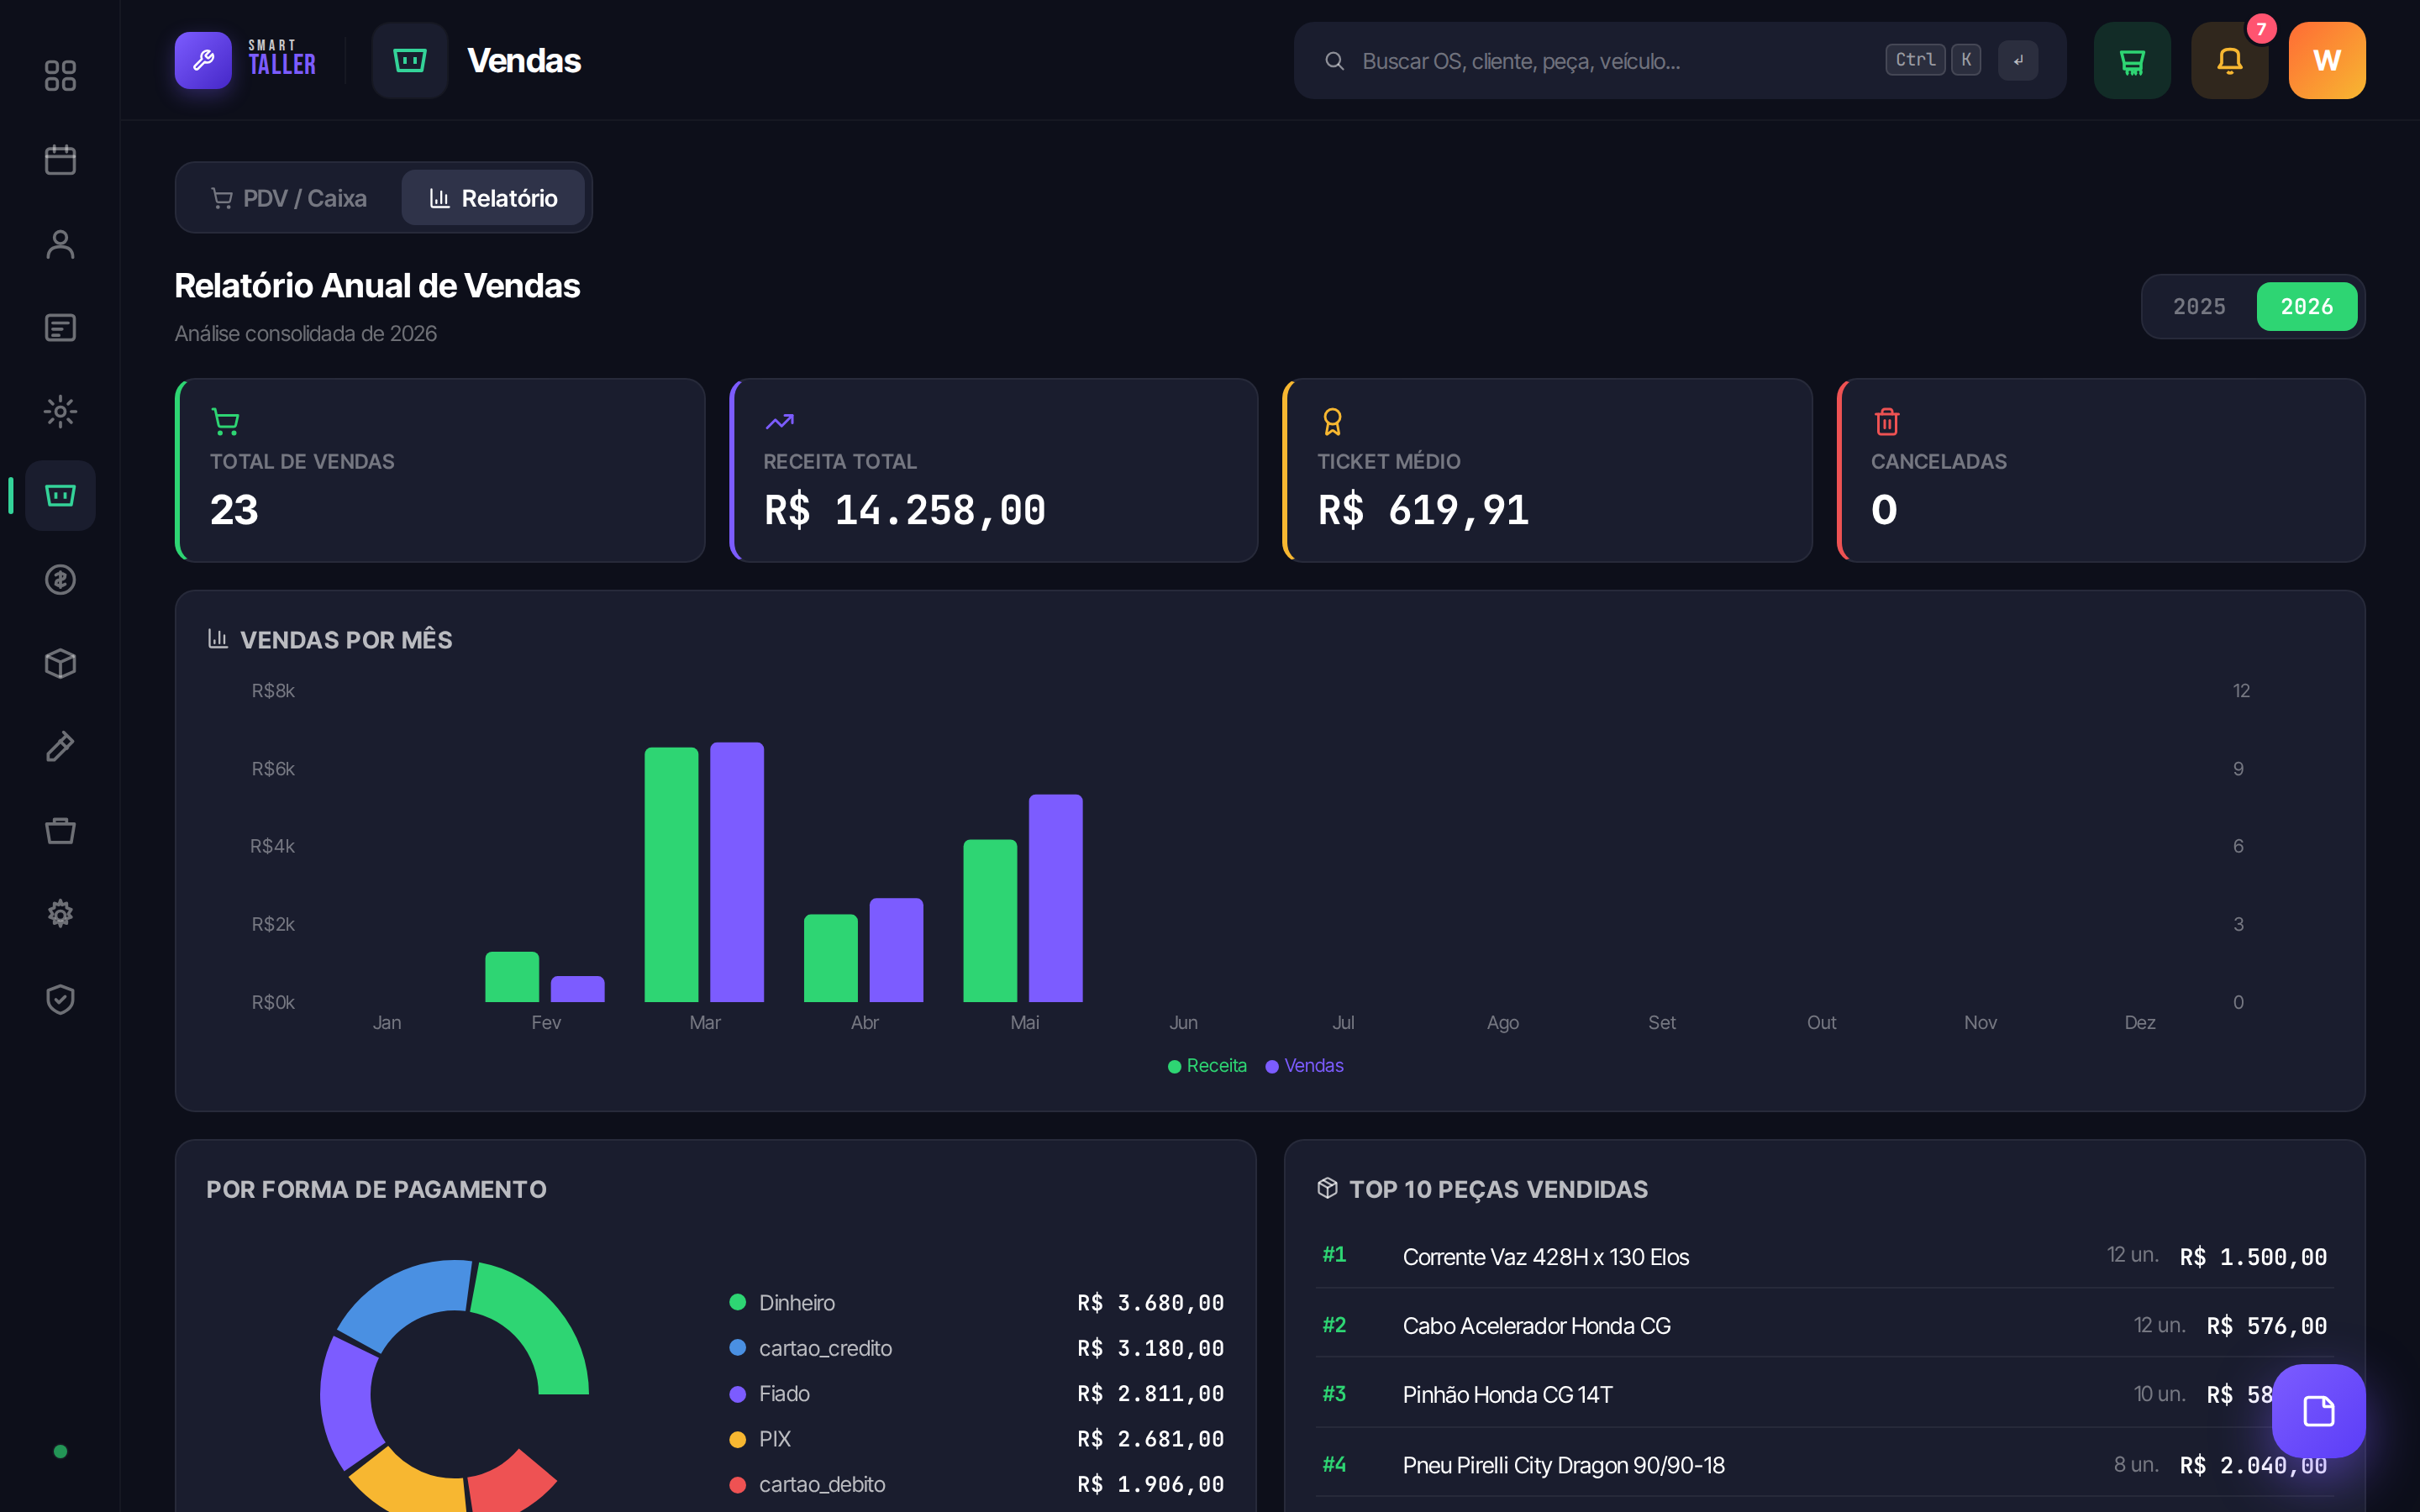The image size is (2420, 1512).
Task: Click Pinhão Honda CG 14T row
Action: click(1824, 1394)
